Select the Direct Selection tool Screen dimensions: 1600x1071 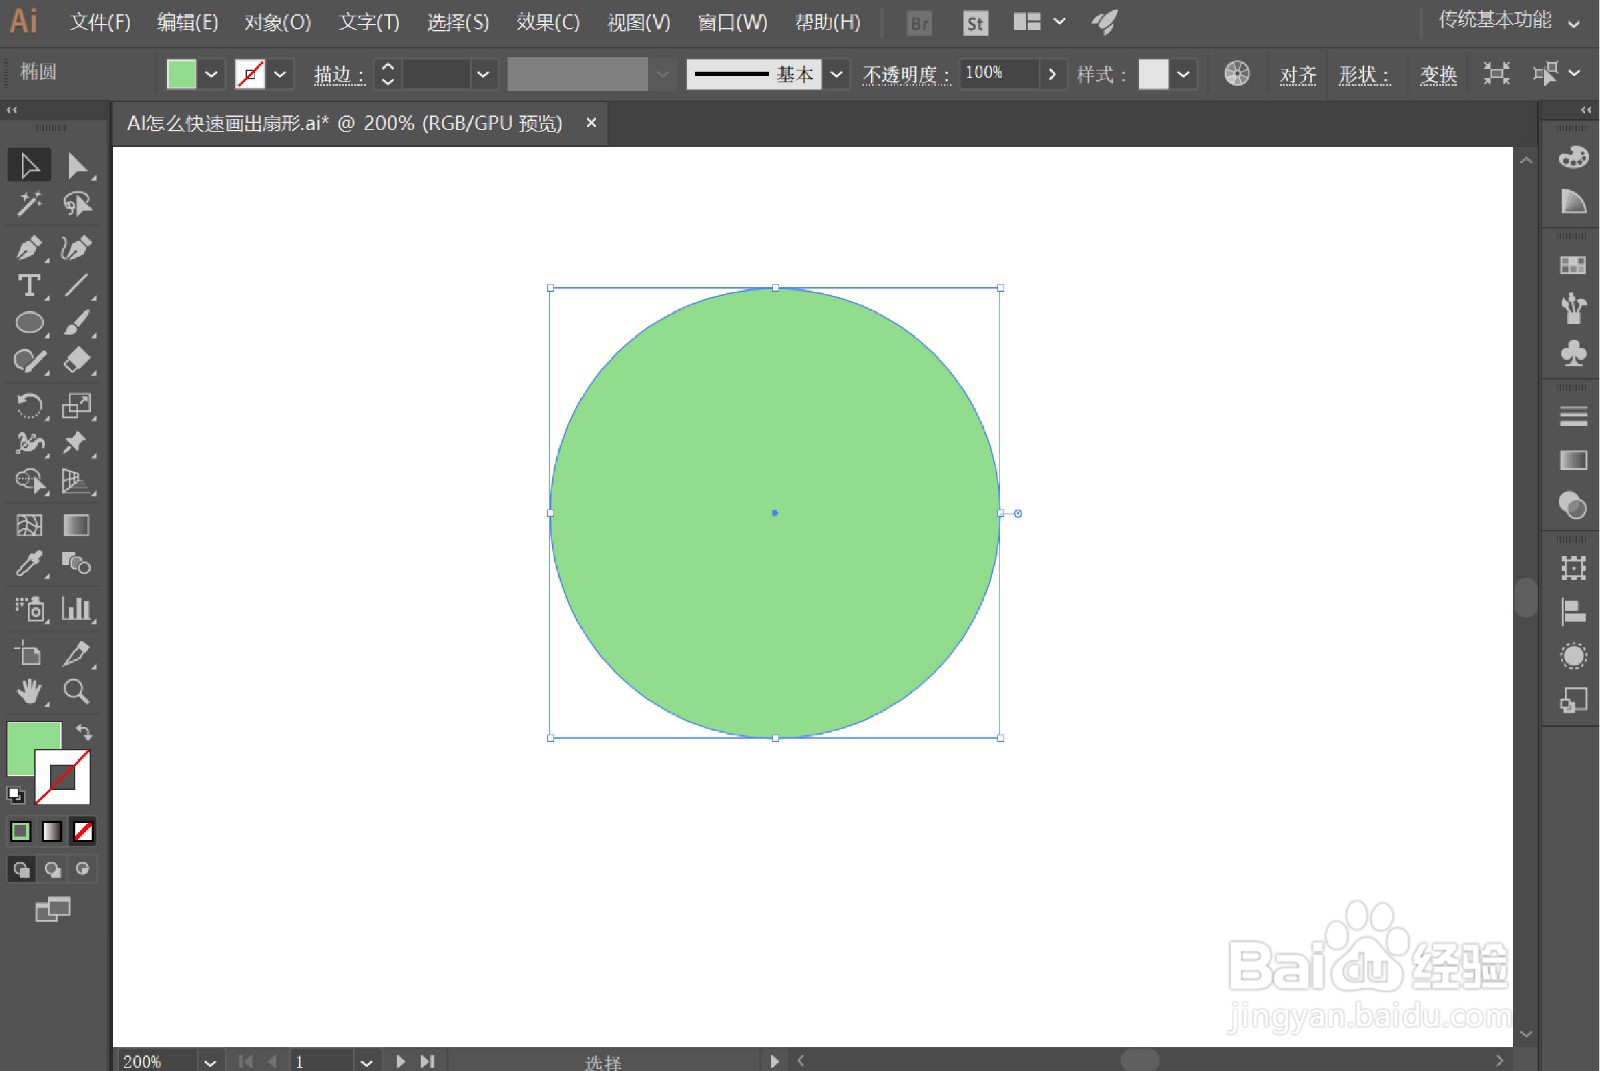pos(77,165)
